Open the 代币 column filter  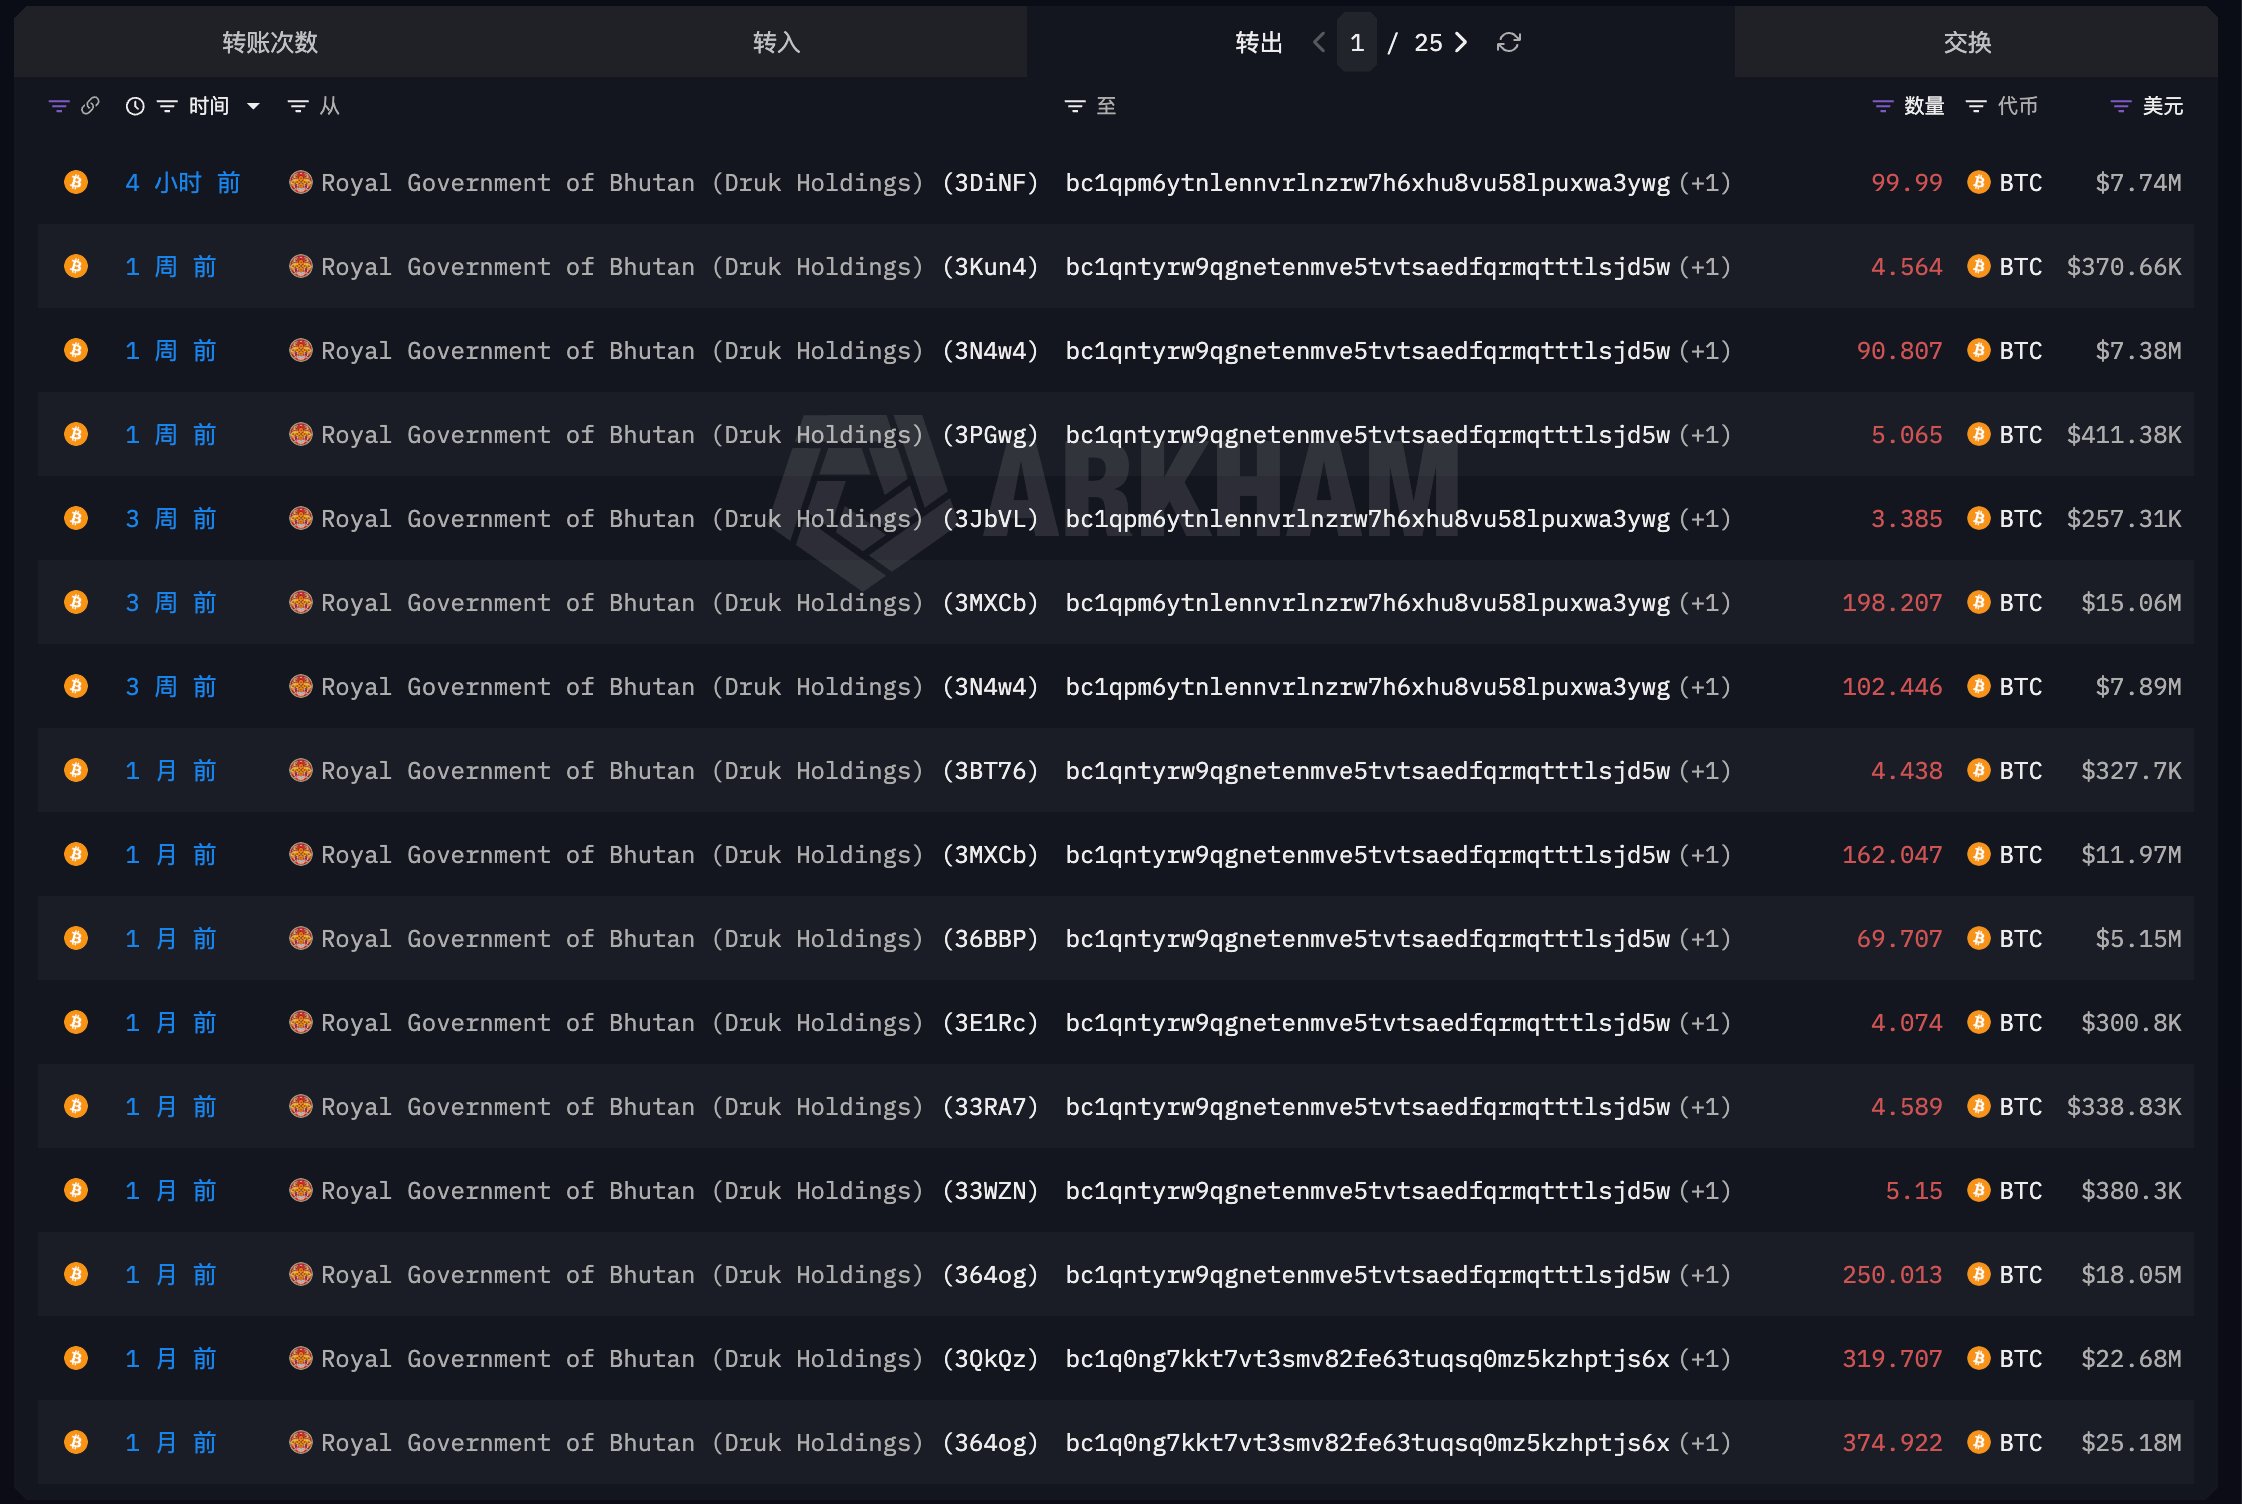coord(1976,106)
